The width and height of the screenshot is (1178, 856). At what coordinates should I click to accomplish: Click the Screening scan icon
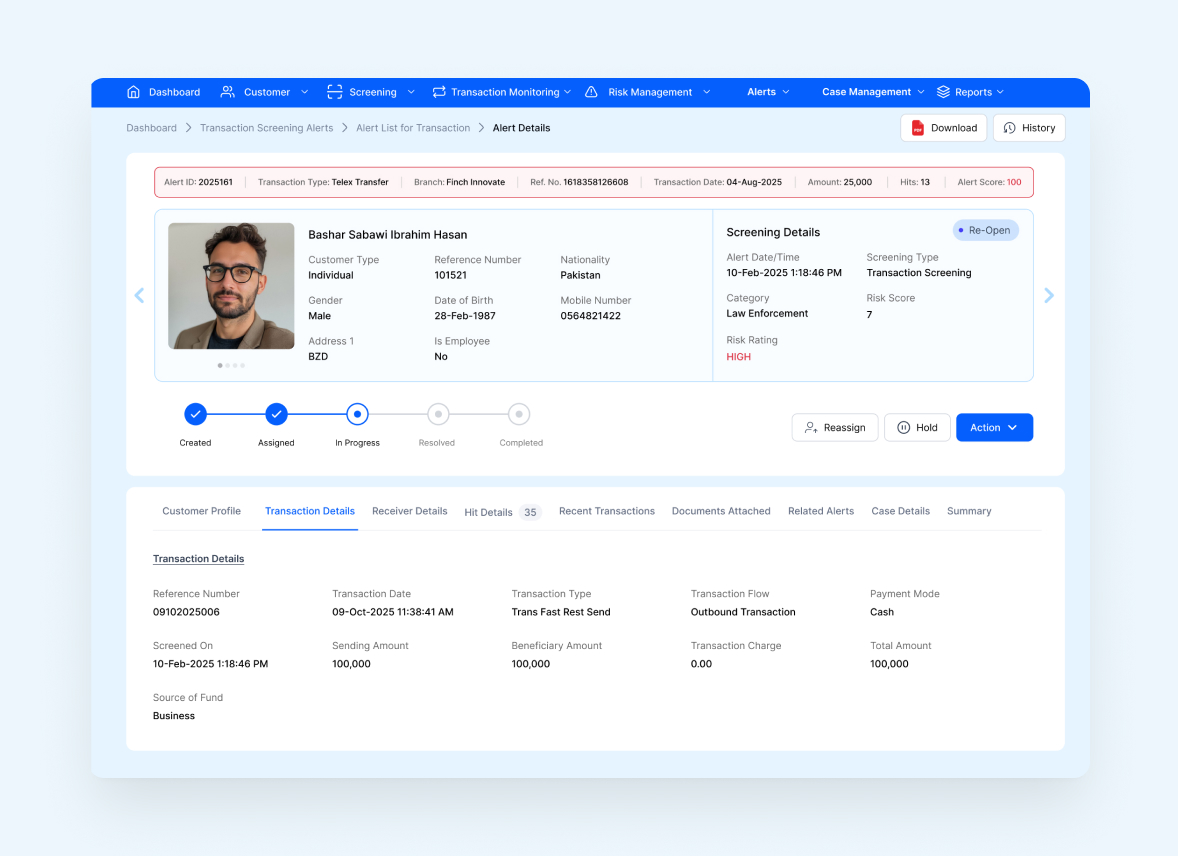pos(334,92)
